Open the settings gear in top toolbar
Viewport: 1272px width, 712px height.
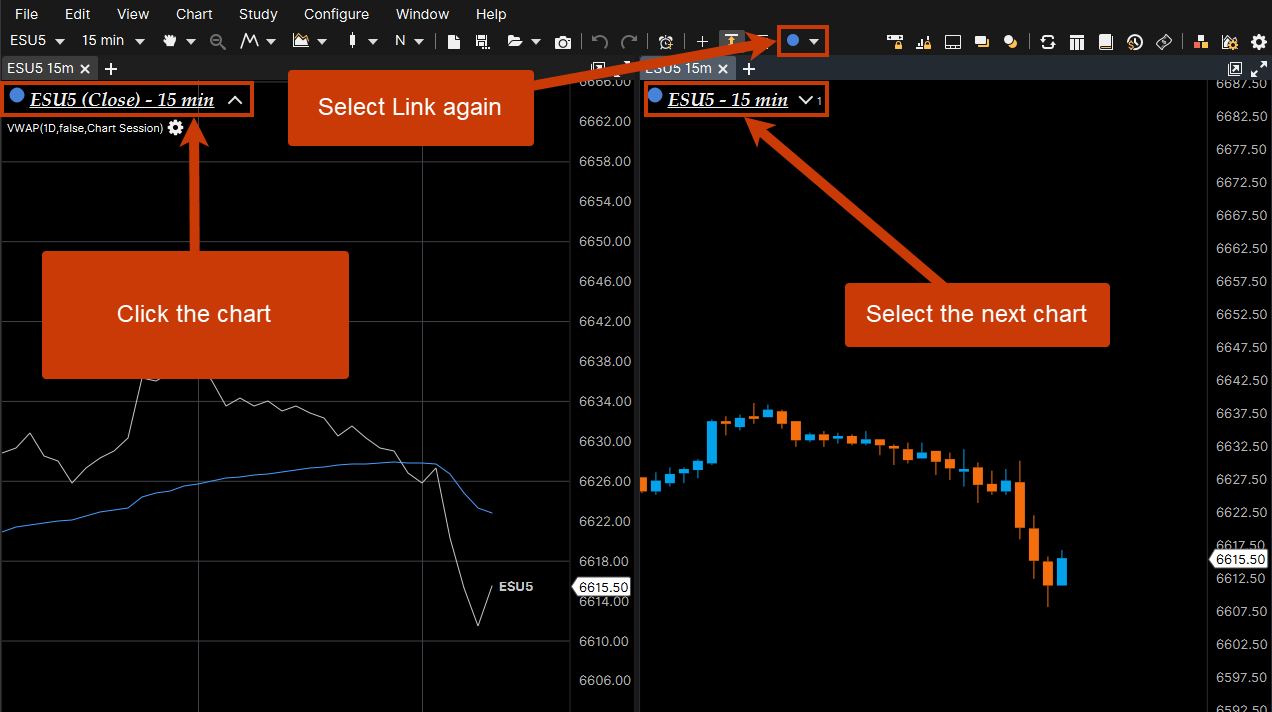point(1259,41)
